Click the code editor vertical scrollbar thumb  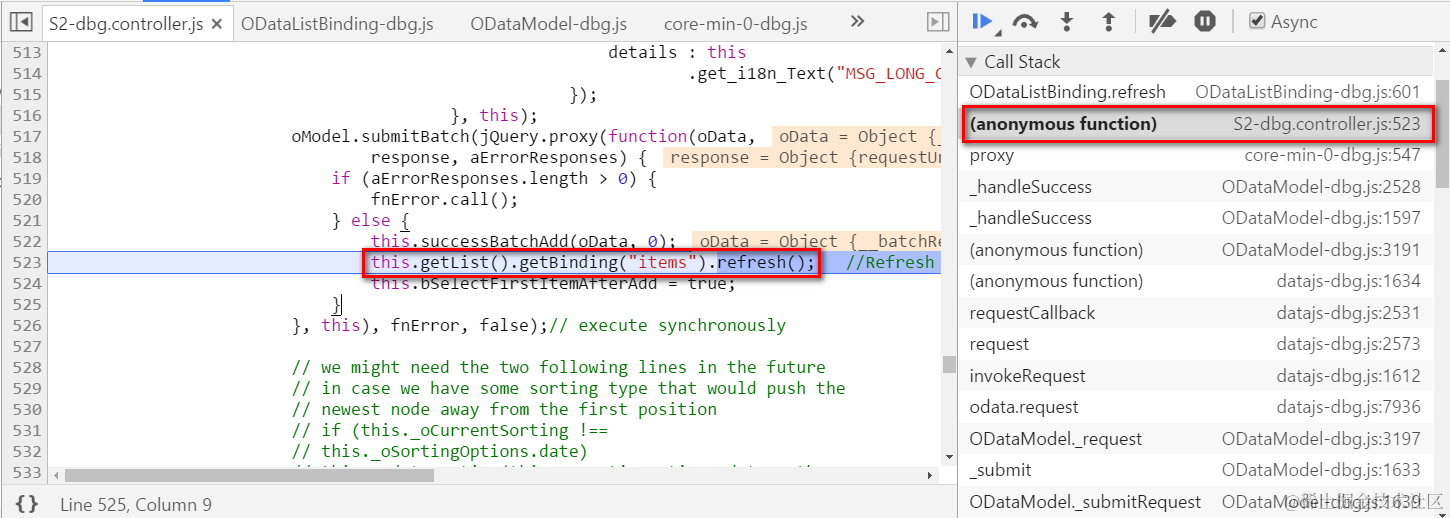(949, 364)
